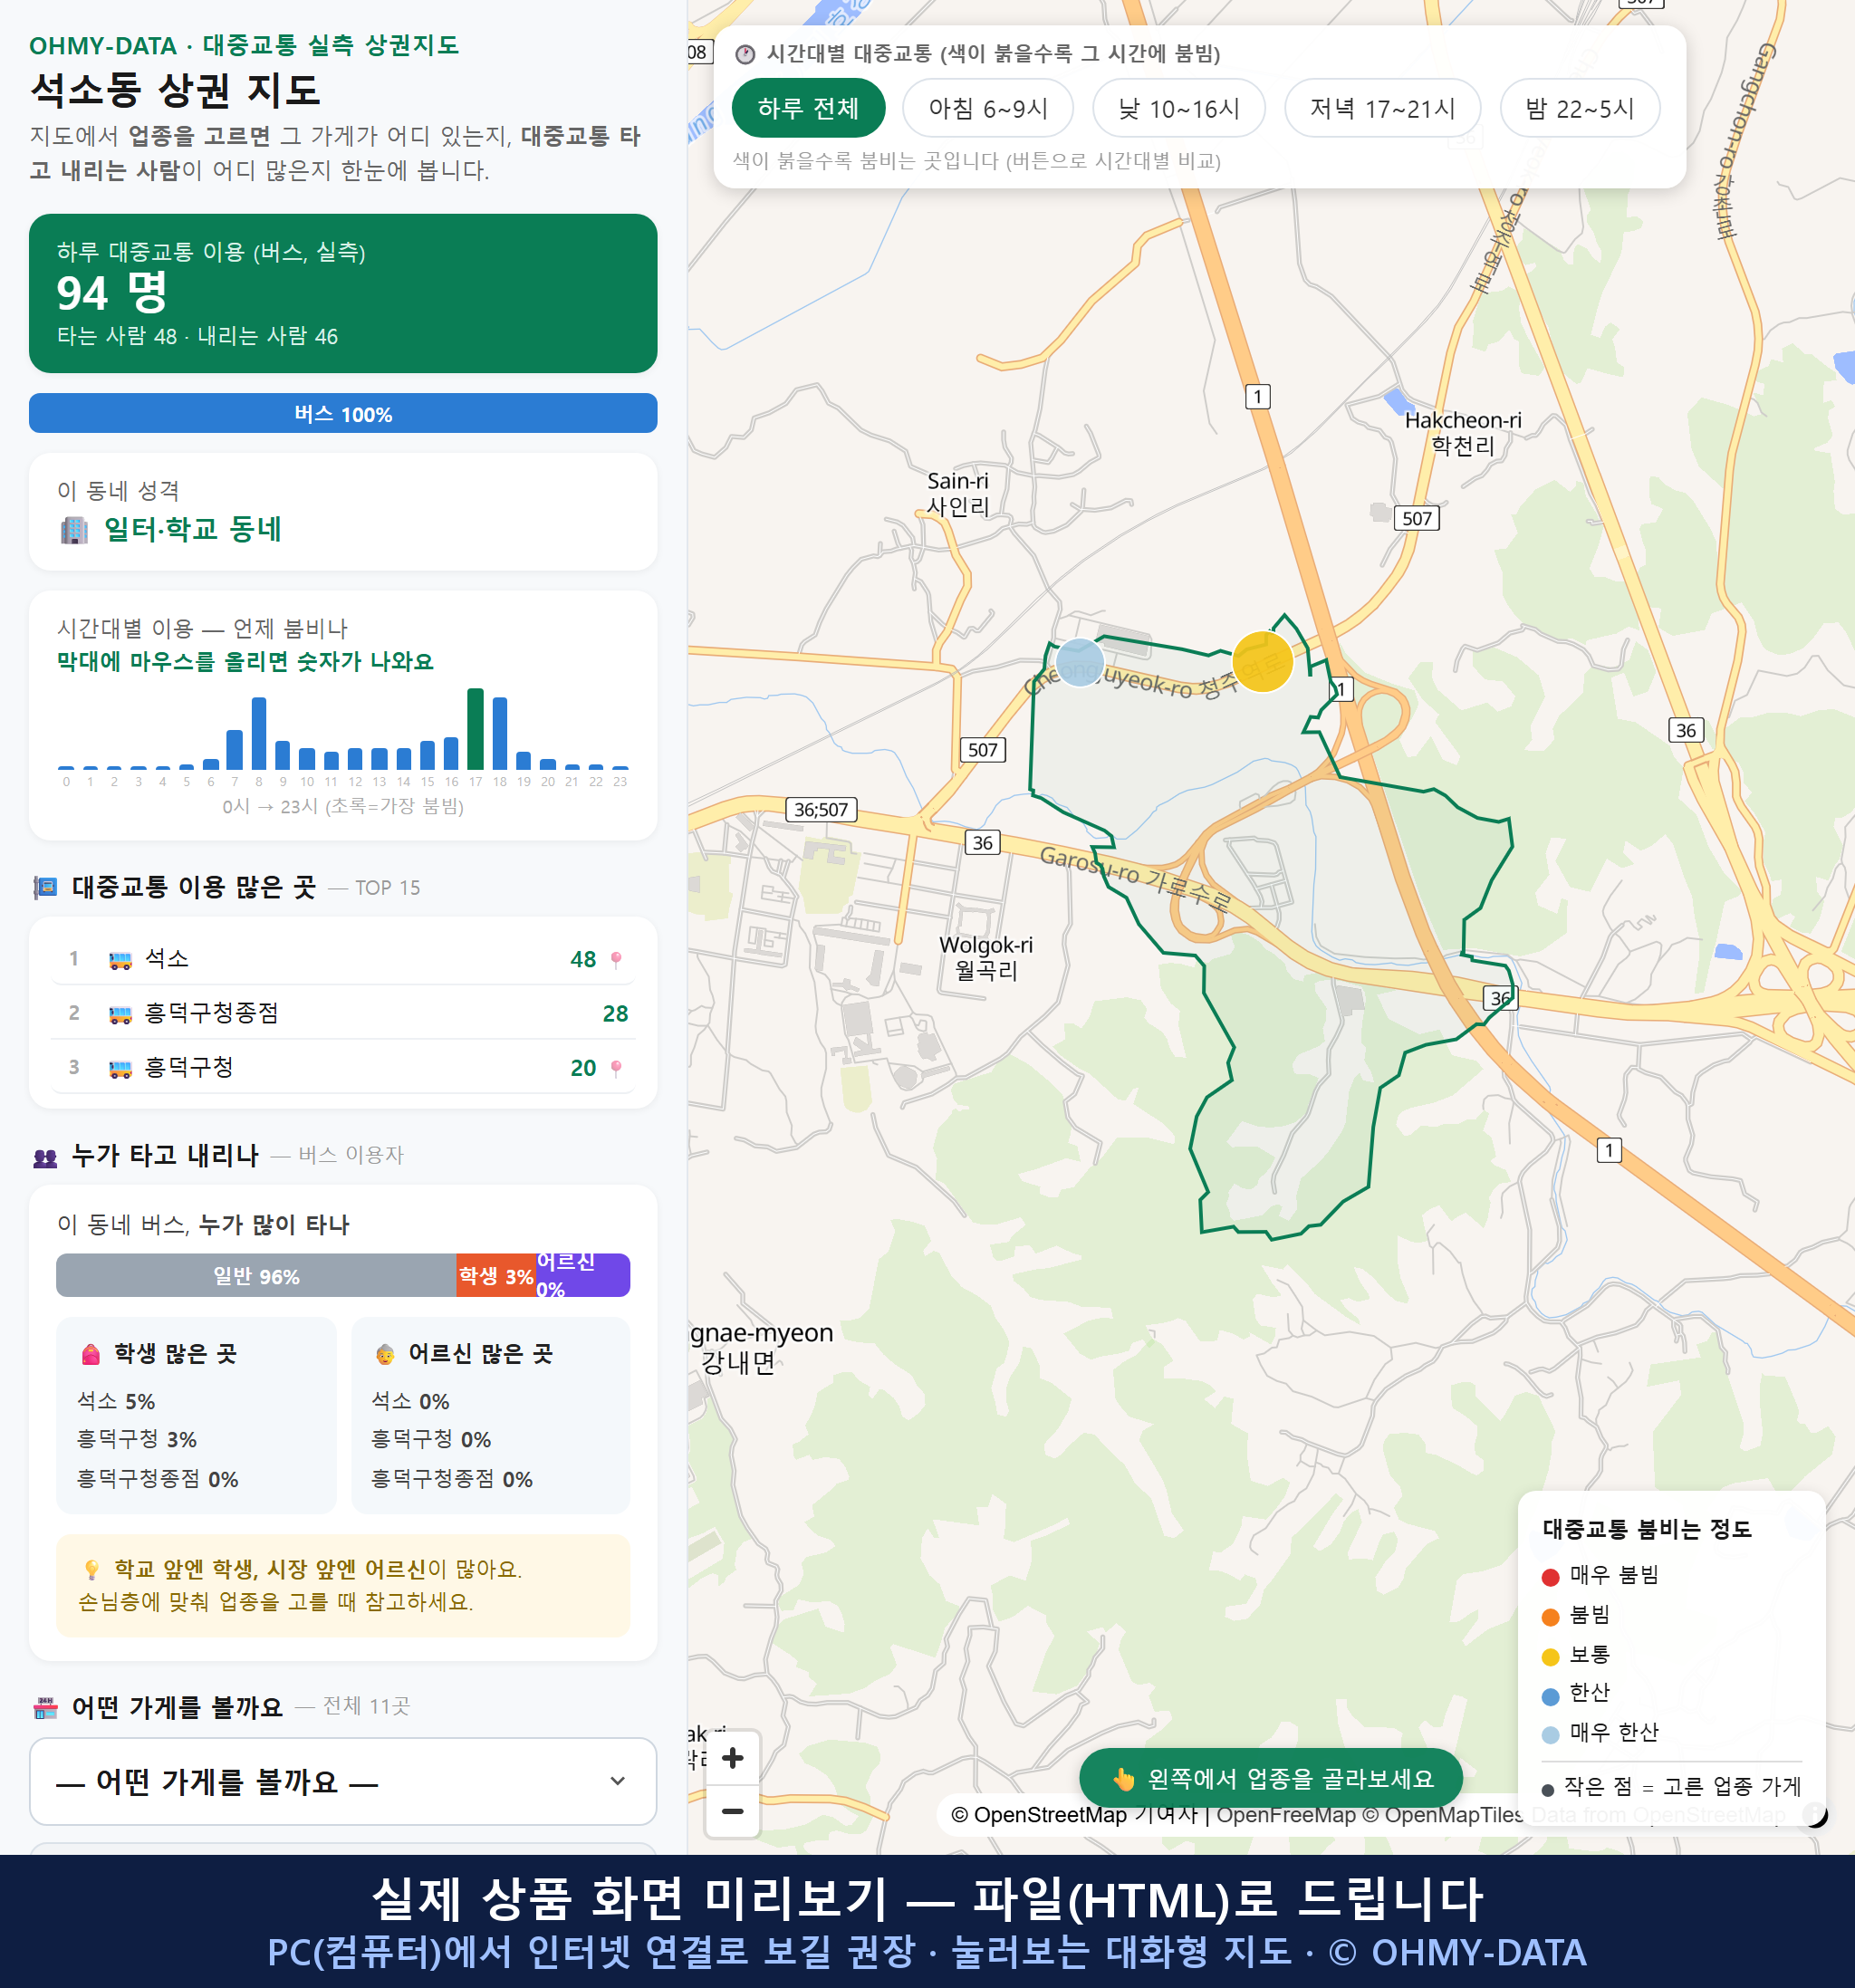Click the 어르신 0% purple segment
1855x1988 pixels.
click(583, 1276)
